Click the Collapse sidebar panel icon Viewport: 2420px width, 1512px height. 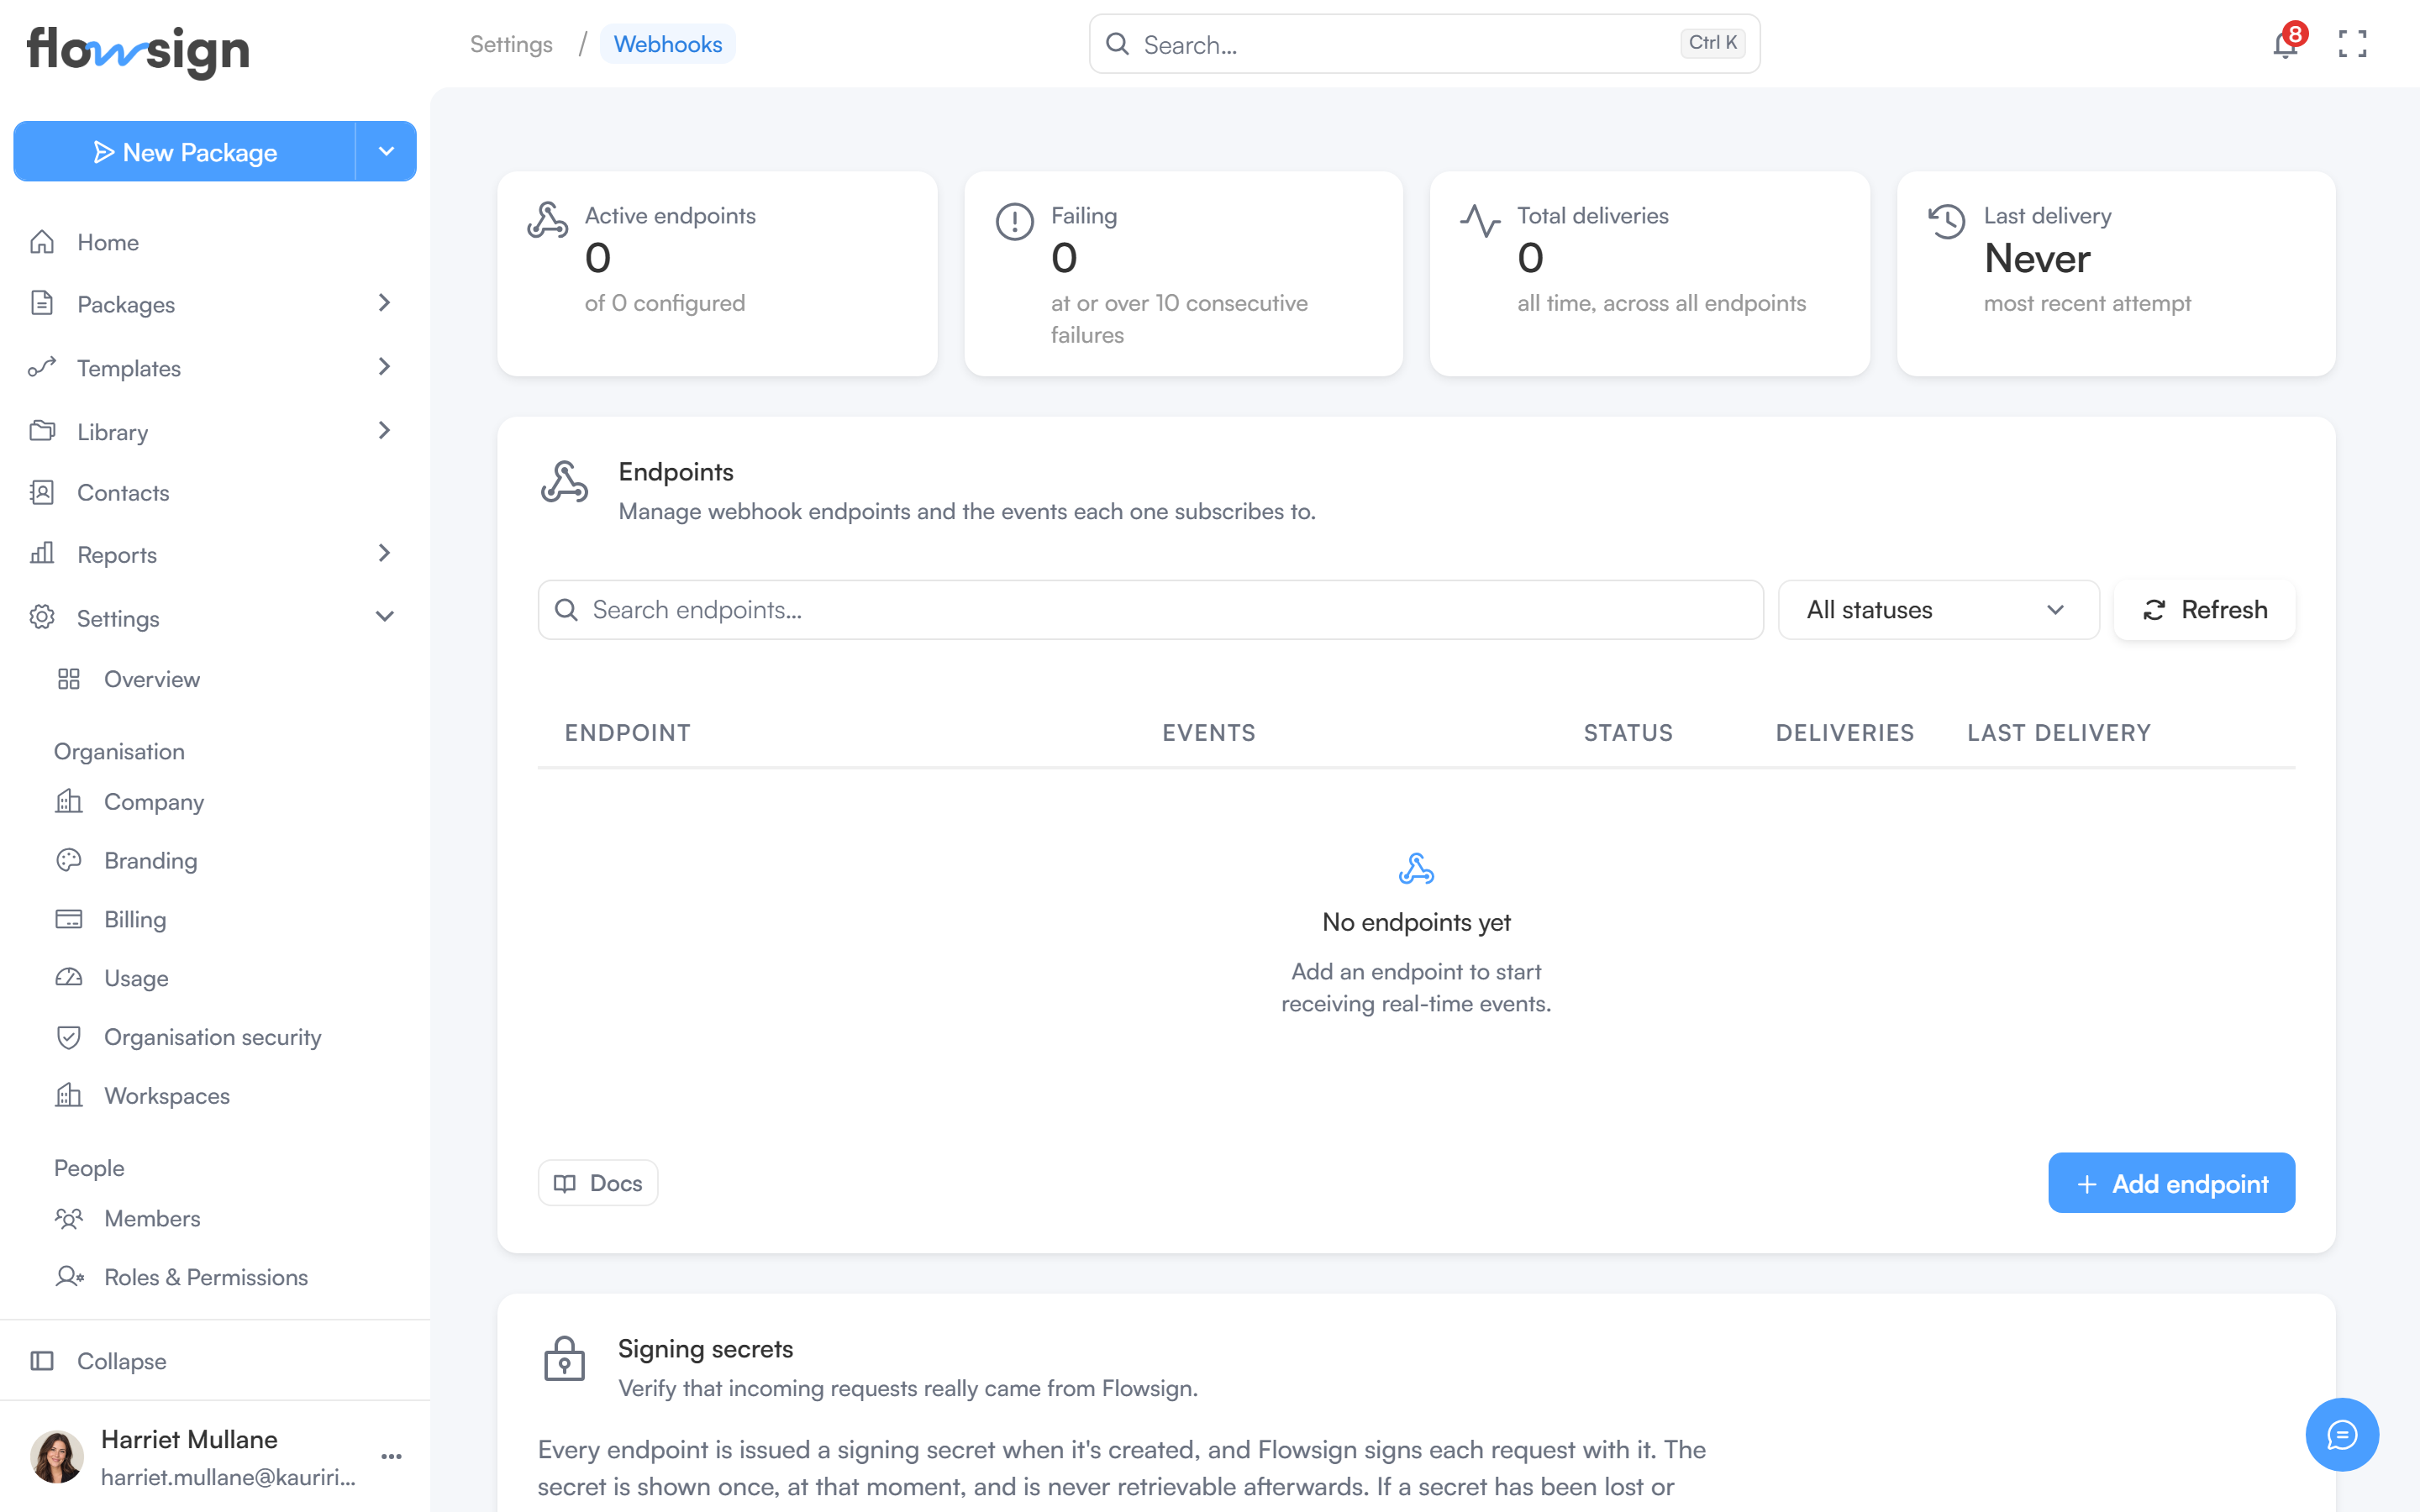tap(42, 1360)
